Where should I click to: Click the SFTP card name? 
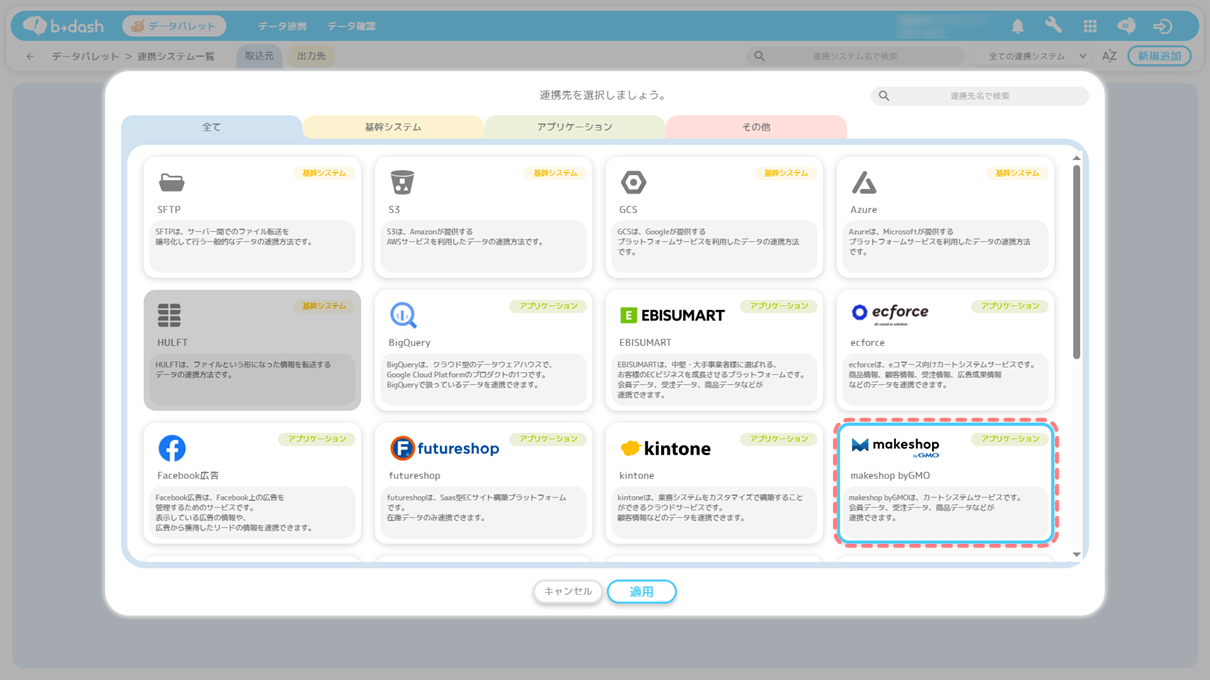[169, 210]
